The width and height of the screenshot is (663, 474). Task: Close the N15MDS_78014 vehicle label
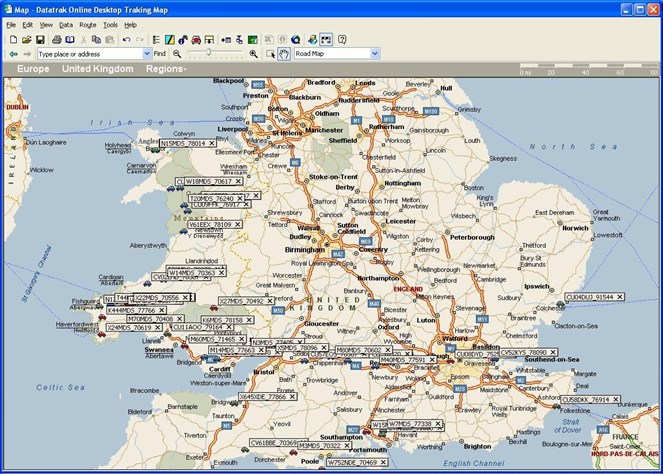[x=211, y=143]
